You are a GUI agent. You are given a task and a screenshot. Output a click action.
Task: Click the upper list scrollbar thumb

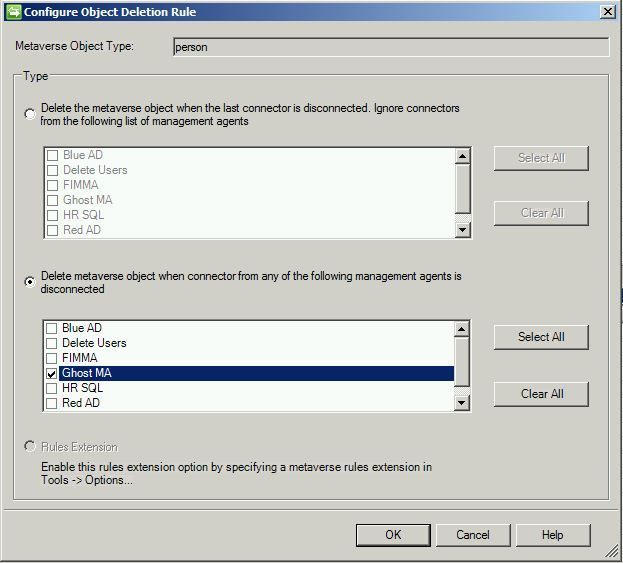(462, 189)
